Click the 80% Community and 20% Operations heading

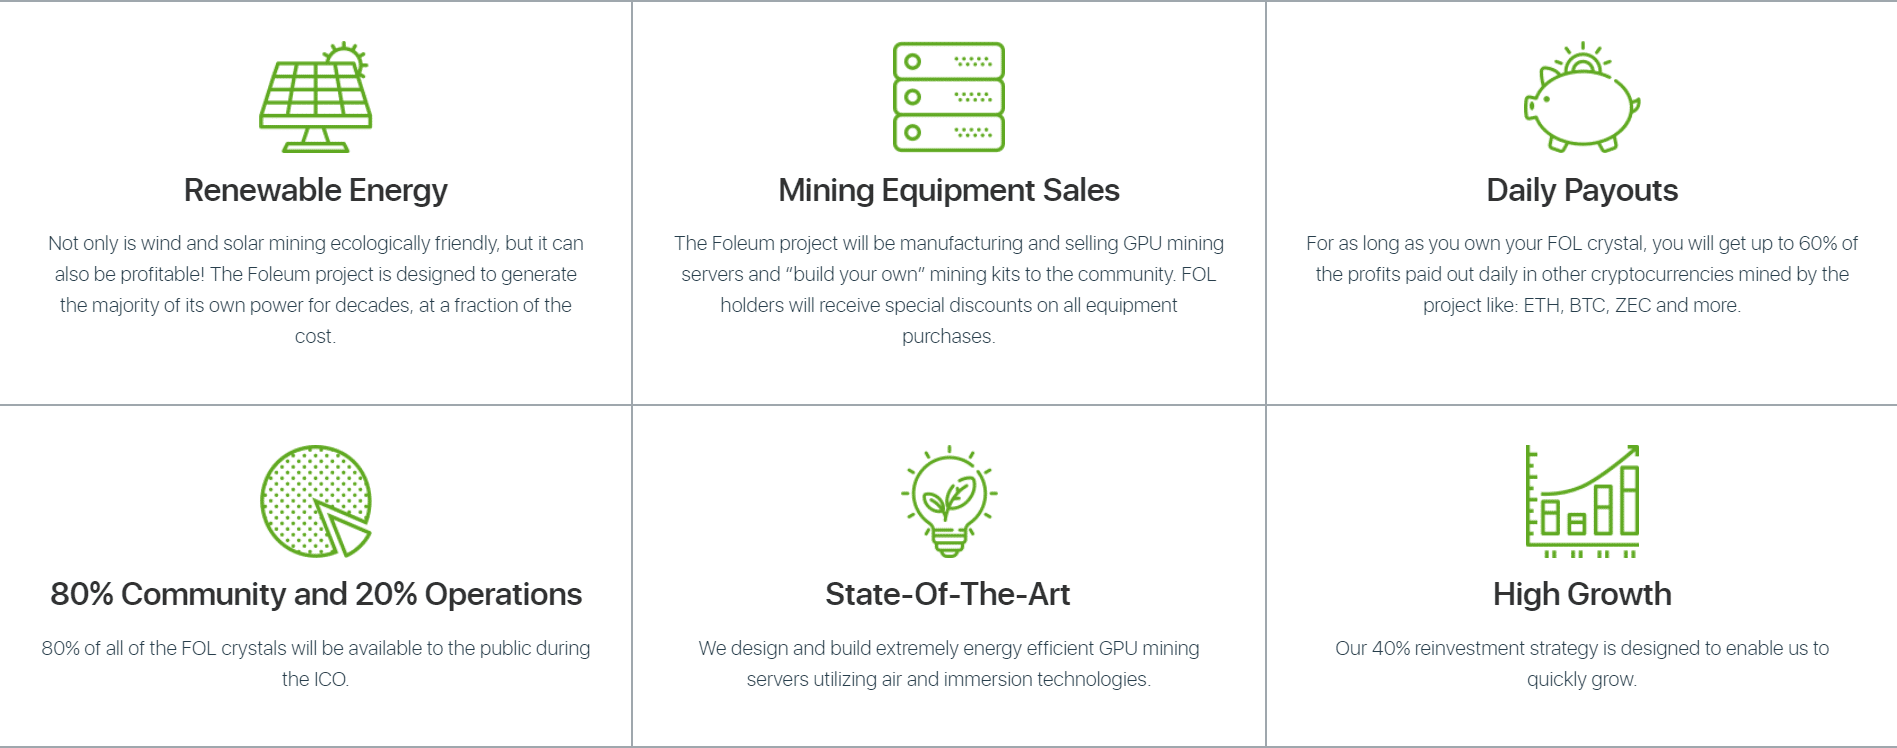(x=315, y=594)
